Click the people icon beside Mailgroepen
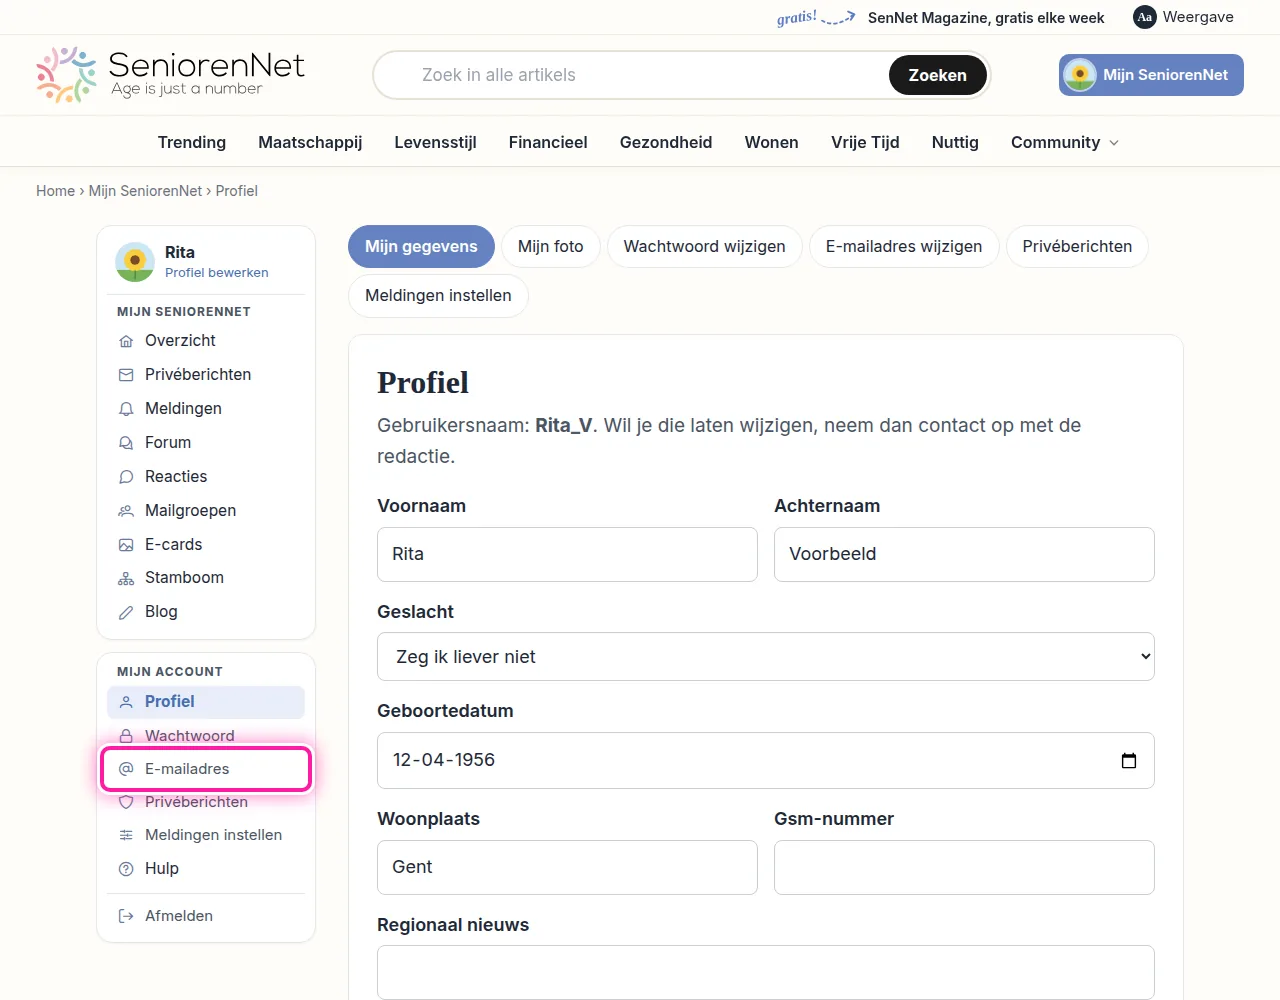Screen dimensions: 1280x1000 pos(126,511)
